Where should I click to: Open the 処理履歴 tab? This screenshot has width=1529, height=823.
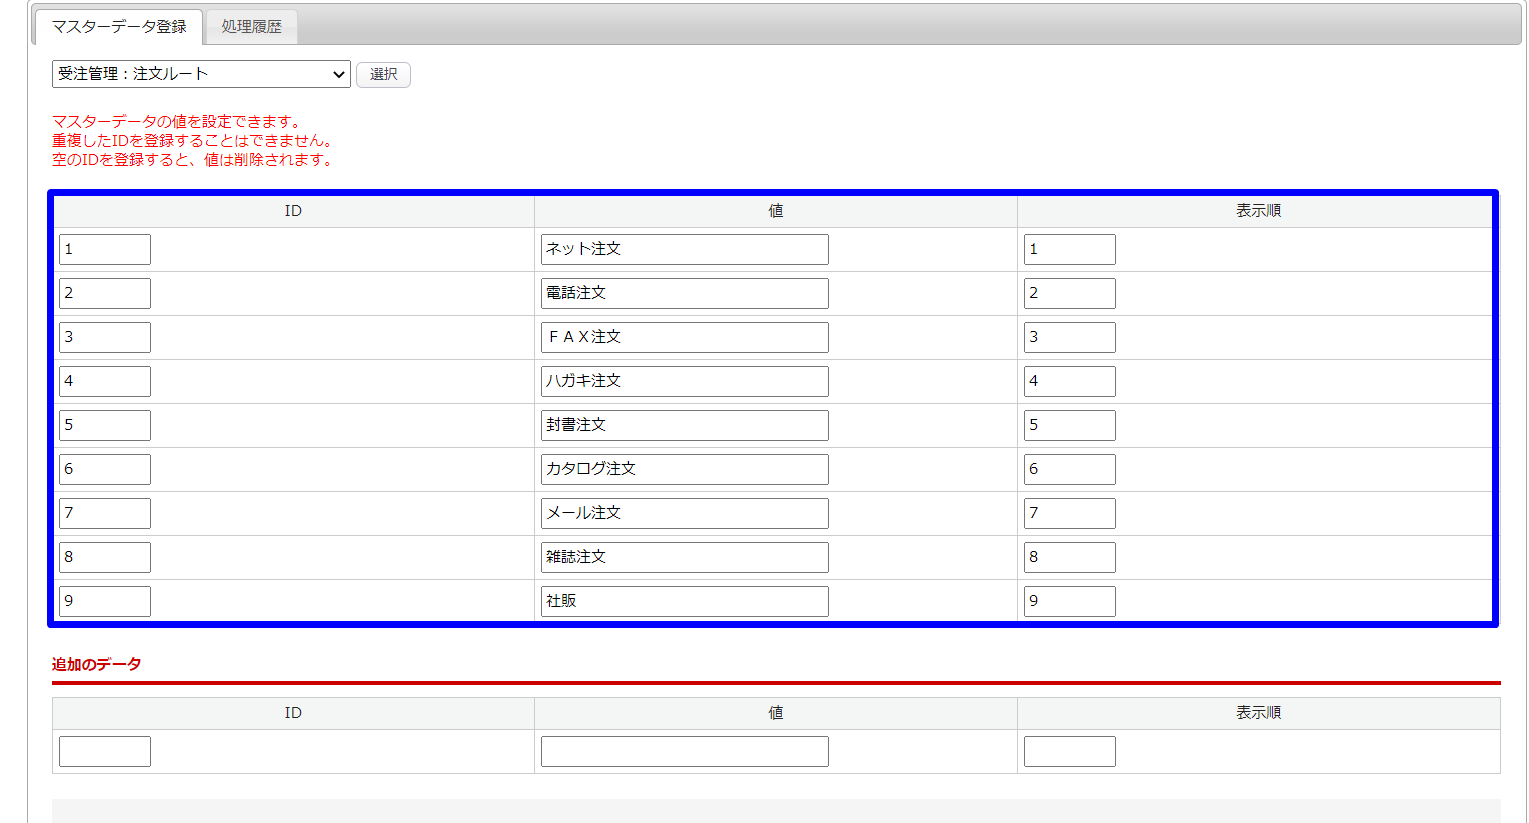click(x=251, y=27)
